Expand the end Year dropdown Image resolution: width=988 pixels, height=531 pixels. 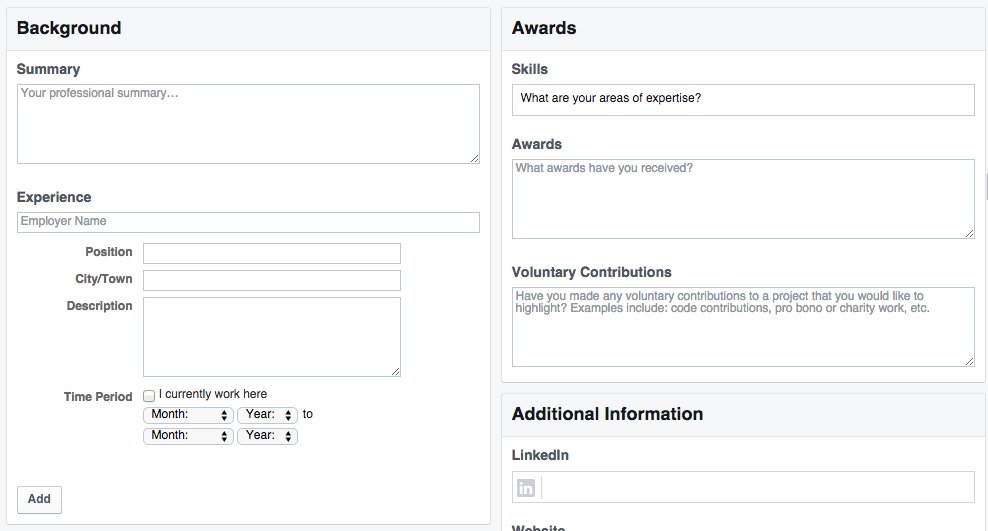(x=267, y=436)
